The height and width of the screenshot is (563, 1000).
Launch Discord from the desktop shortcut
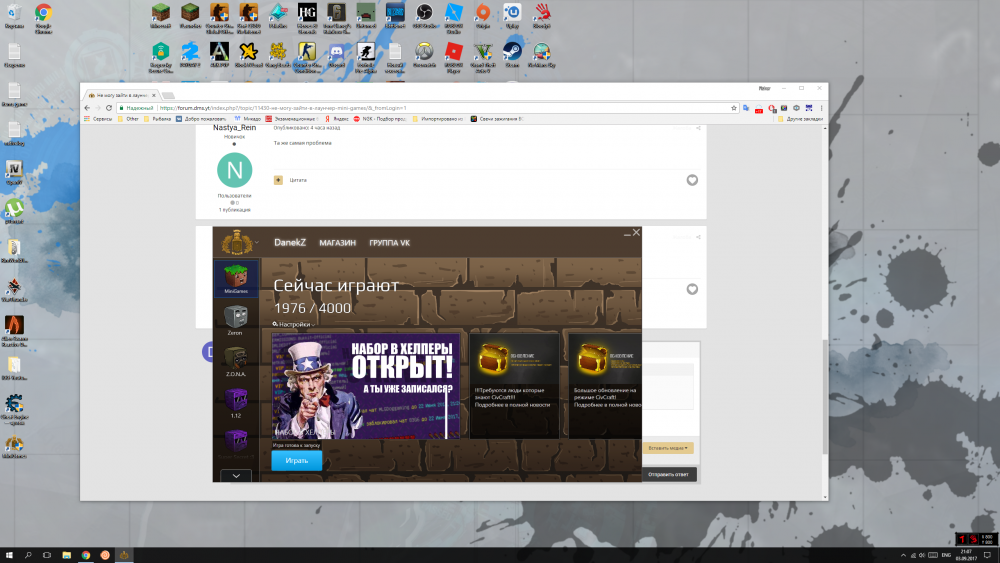(x=337, y=50)
